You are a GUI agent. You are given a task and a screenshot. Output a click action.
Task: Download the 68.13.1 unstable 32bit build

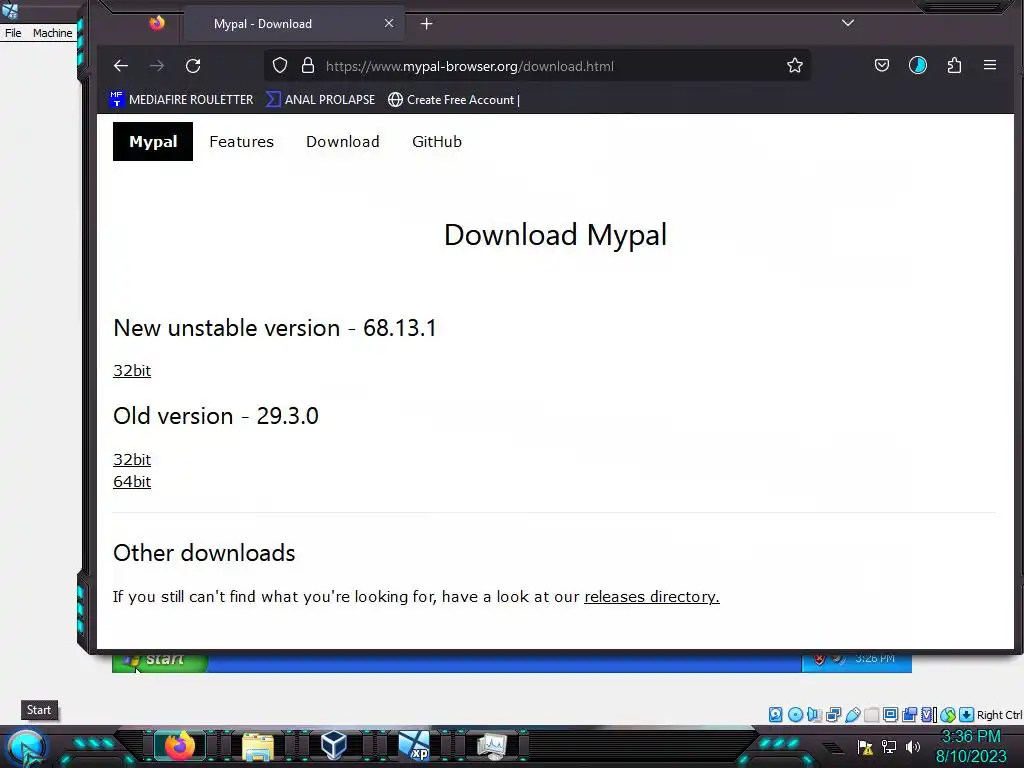[x=132, y=370]
